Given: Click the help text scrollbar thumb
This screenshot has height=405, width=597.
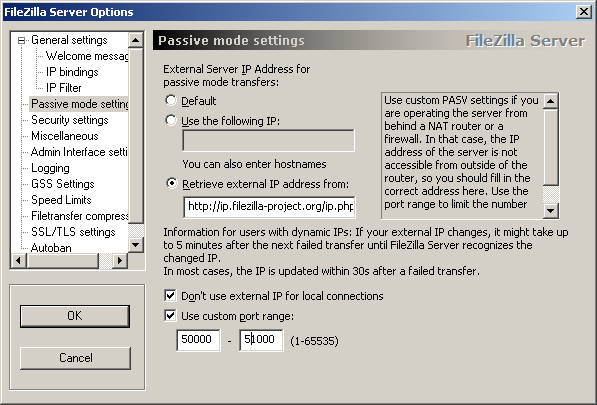Looking at the screenshot, I should (551, 147).
